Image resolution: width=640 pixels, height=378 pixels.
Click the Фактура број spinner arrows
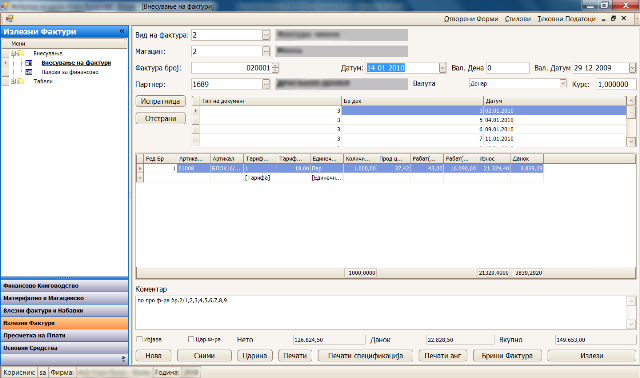276,68
